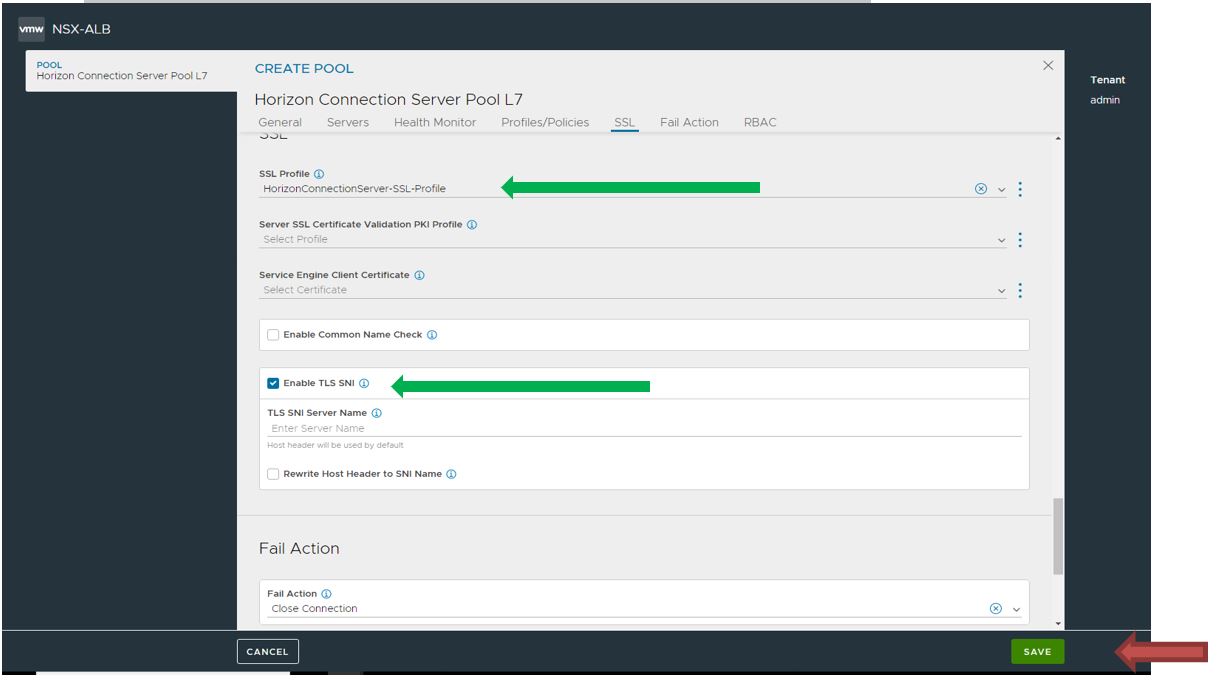
Task: Click into the TLS SNI Server Name field
Action: (645, 428)
